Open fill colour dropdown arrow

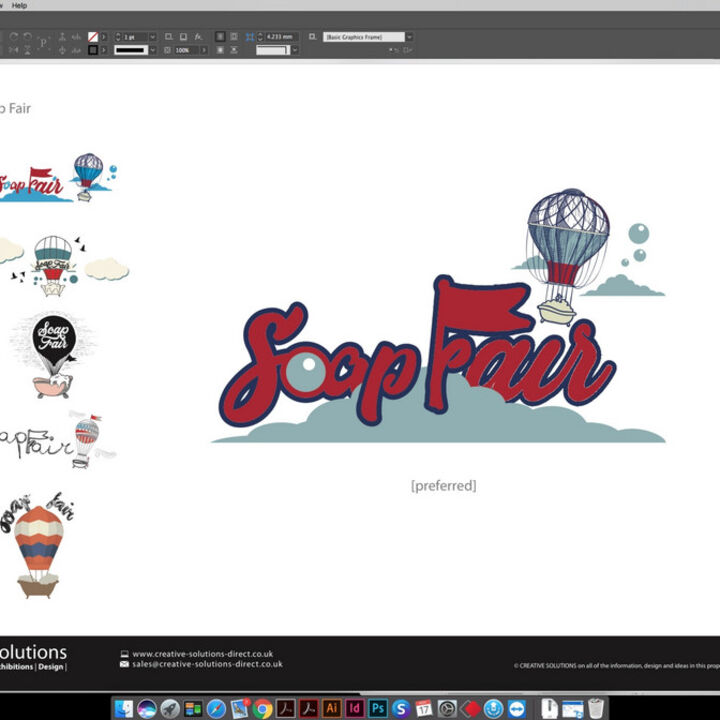[104, 36]
